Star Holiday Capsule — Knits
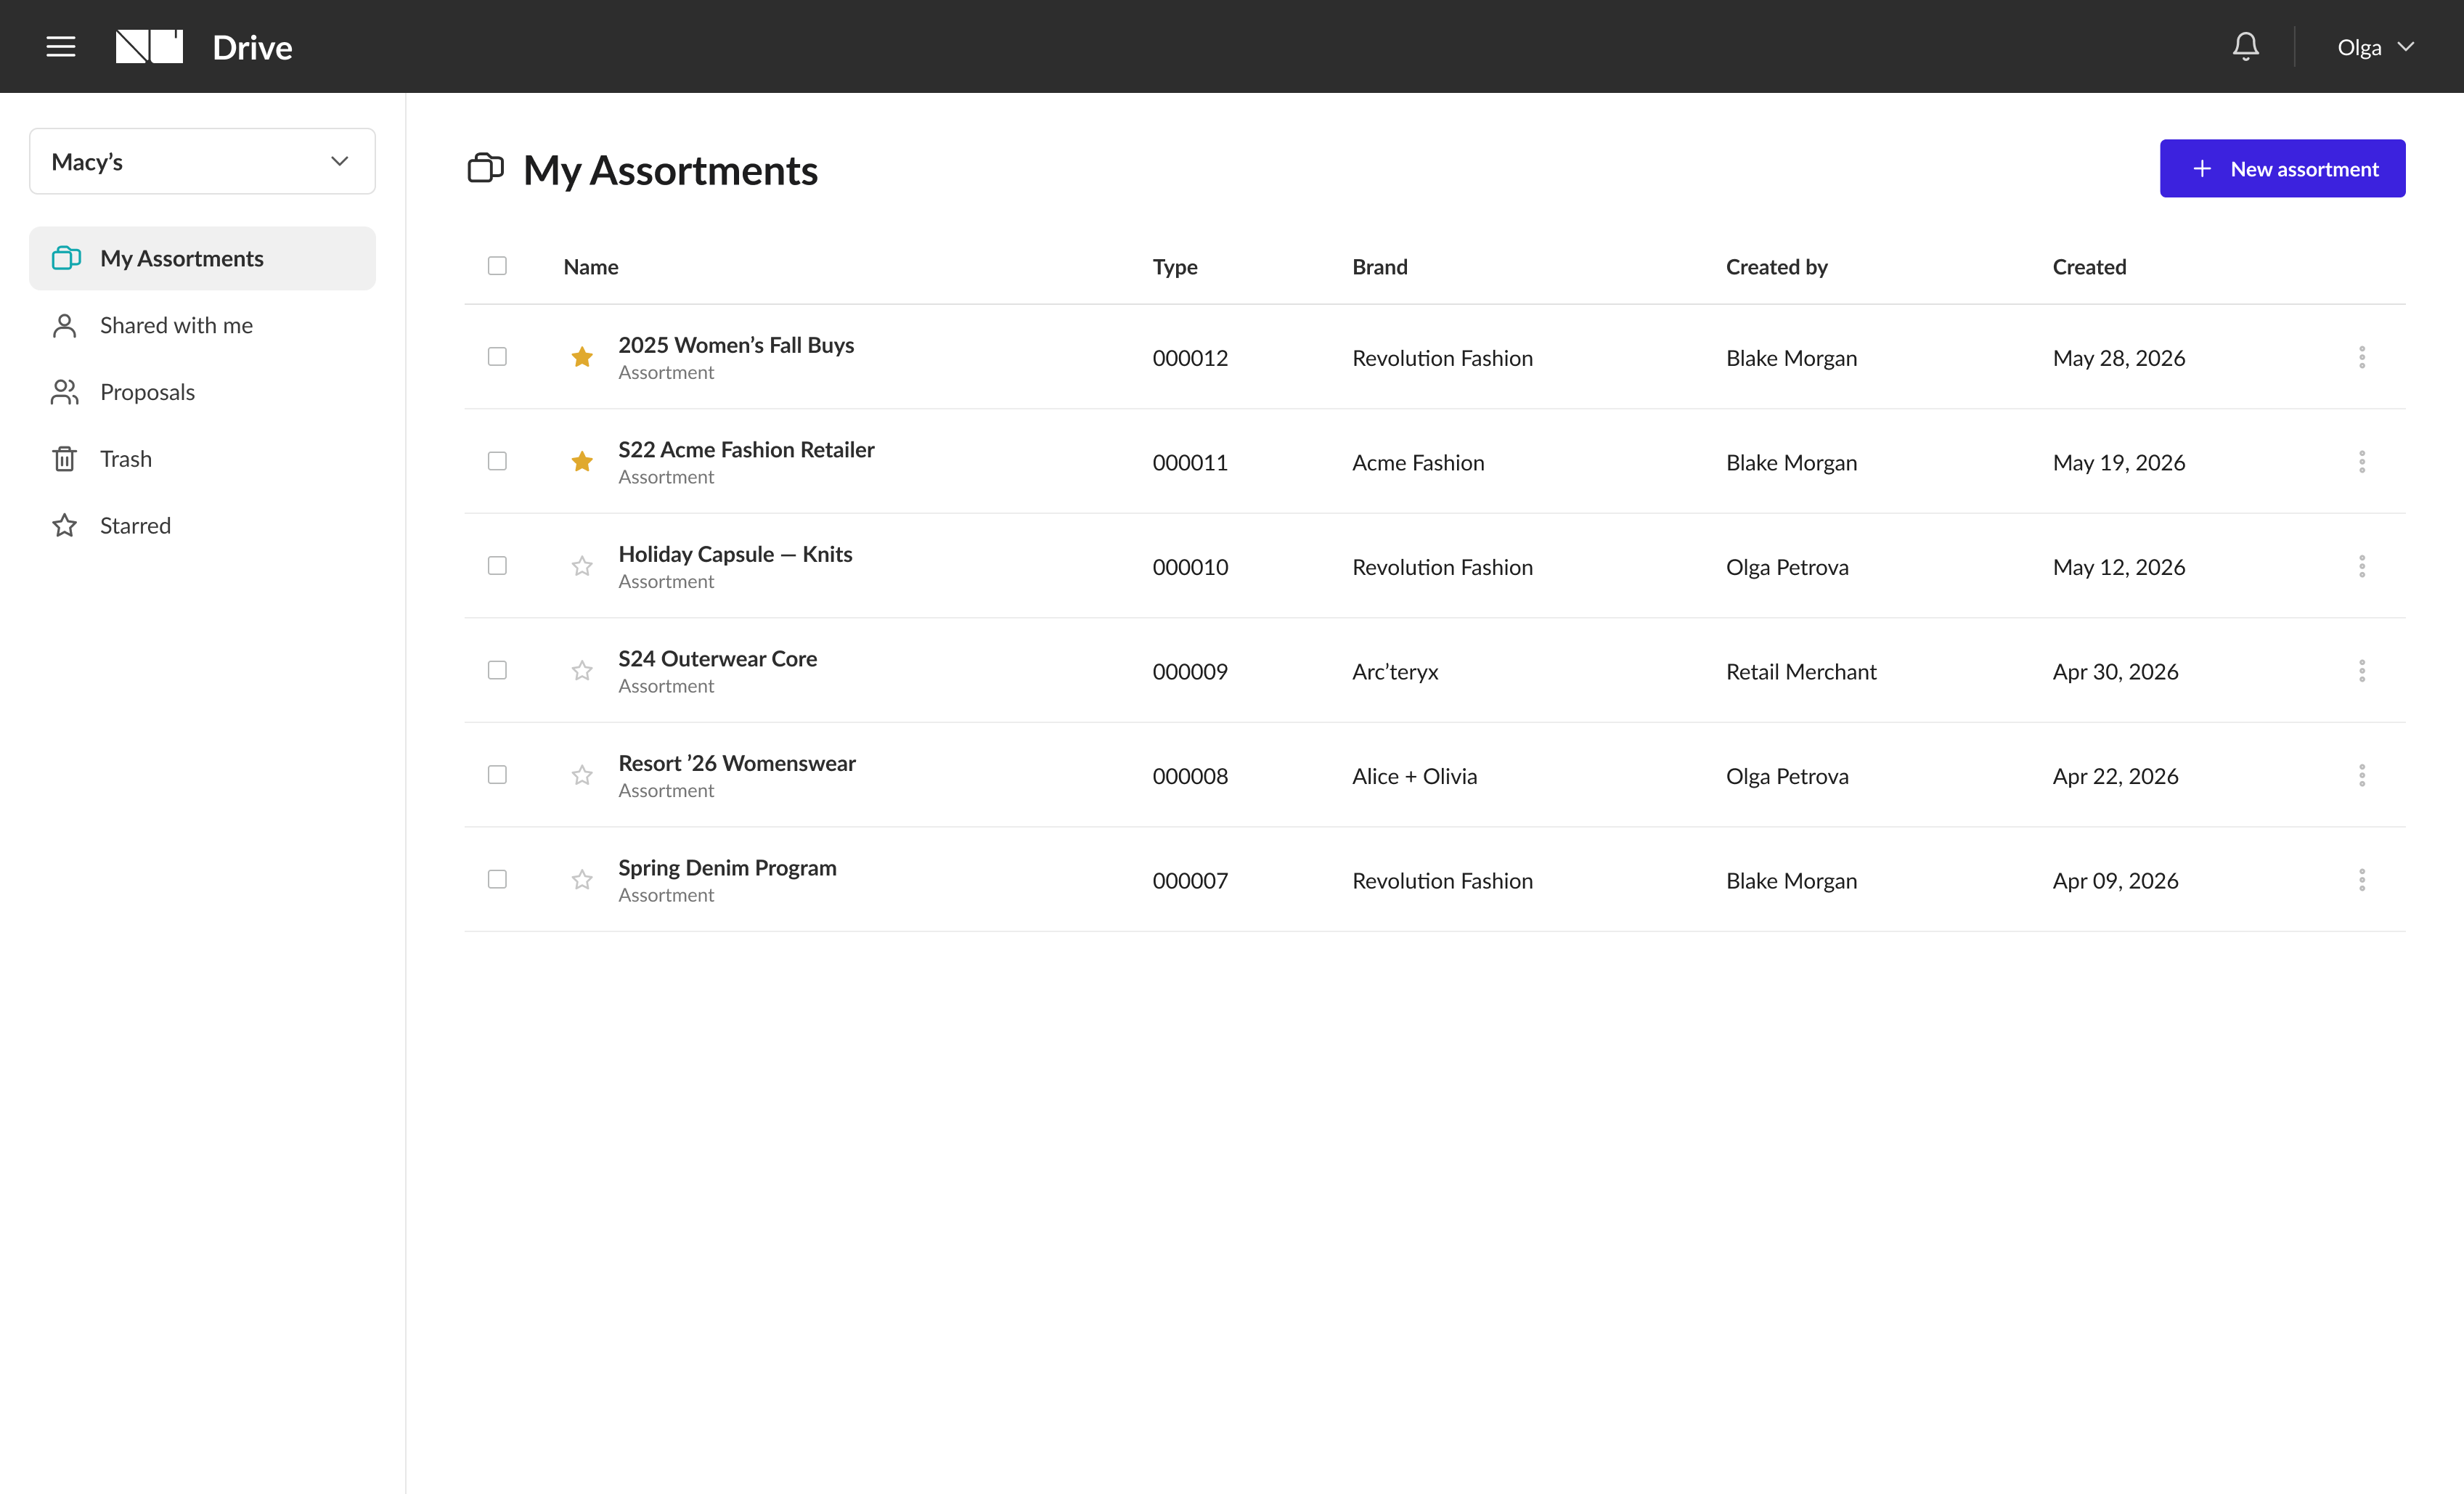This screenshot has height=1494, width=2464. 582,566
